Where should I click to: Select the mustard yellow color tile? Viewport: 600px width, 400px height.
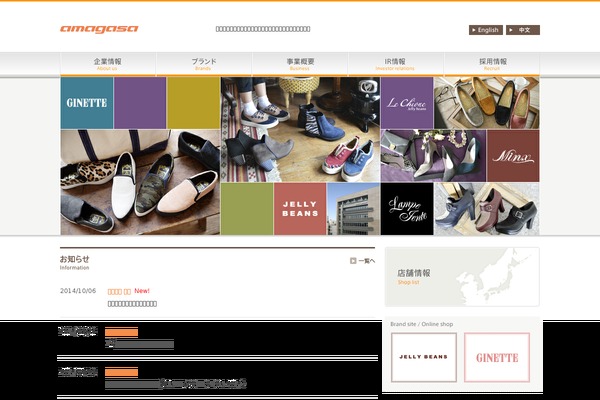tap(193, 103)
